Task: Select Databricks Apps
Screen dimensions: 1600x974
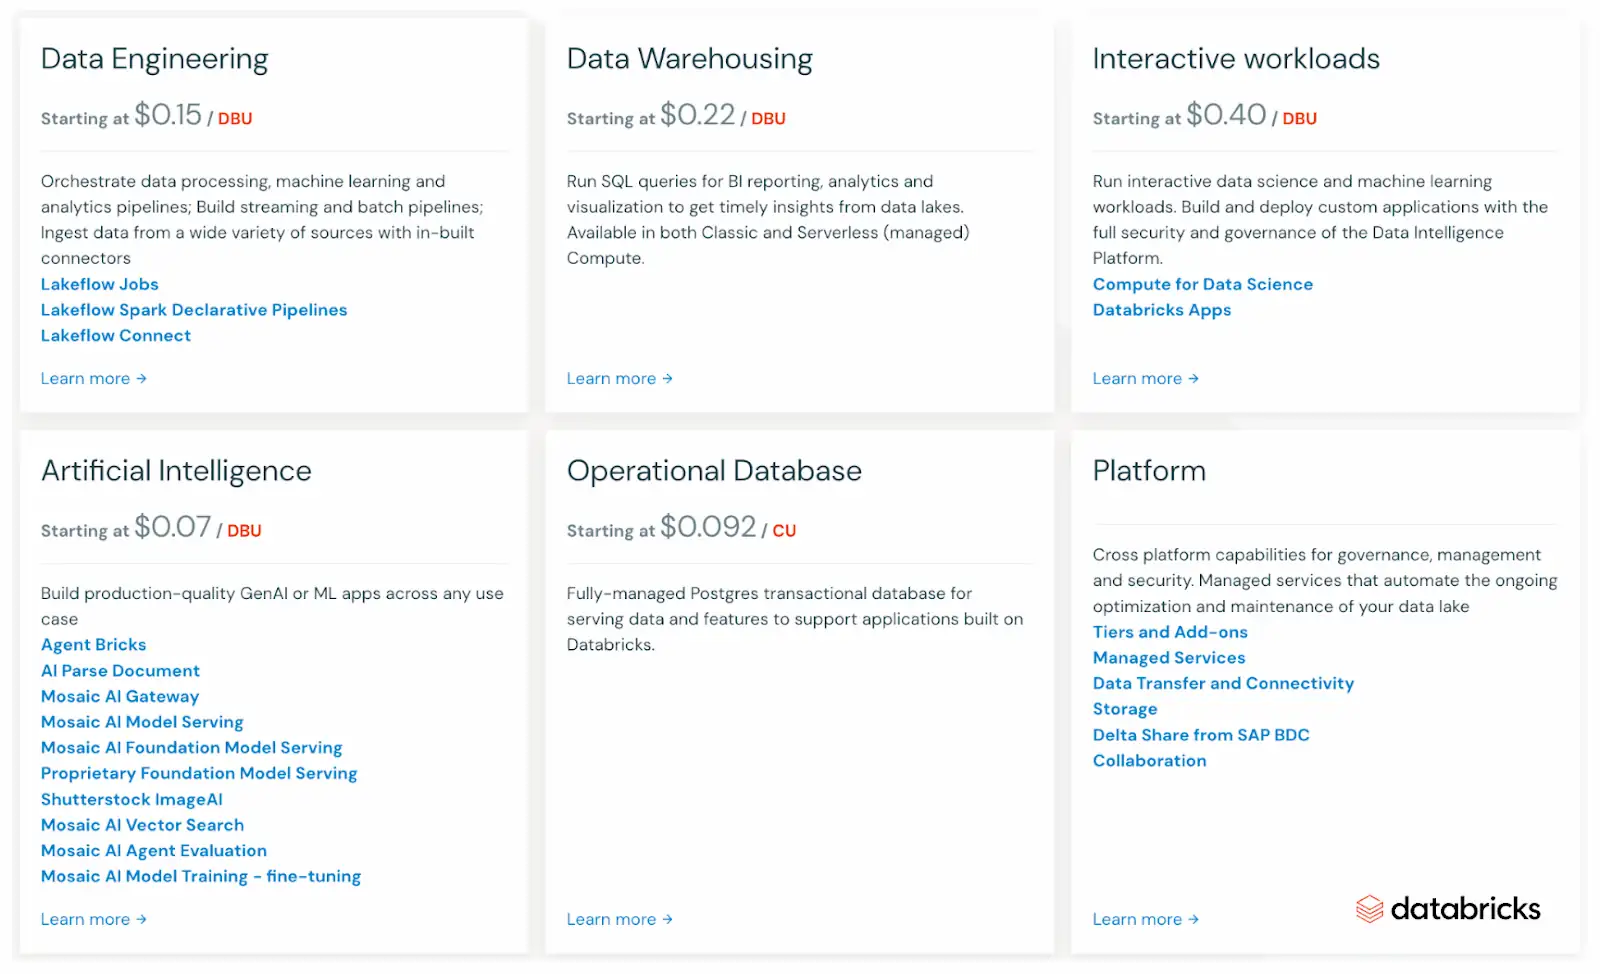Action: 1161,310
